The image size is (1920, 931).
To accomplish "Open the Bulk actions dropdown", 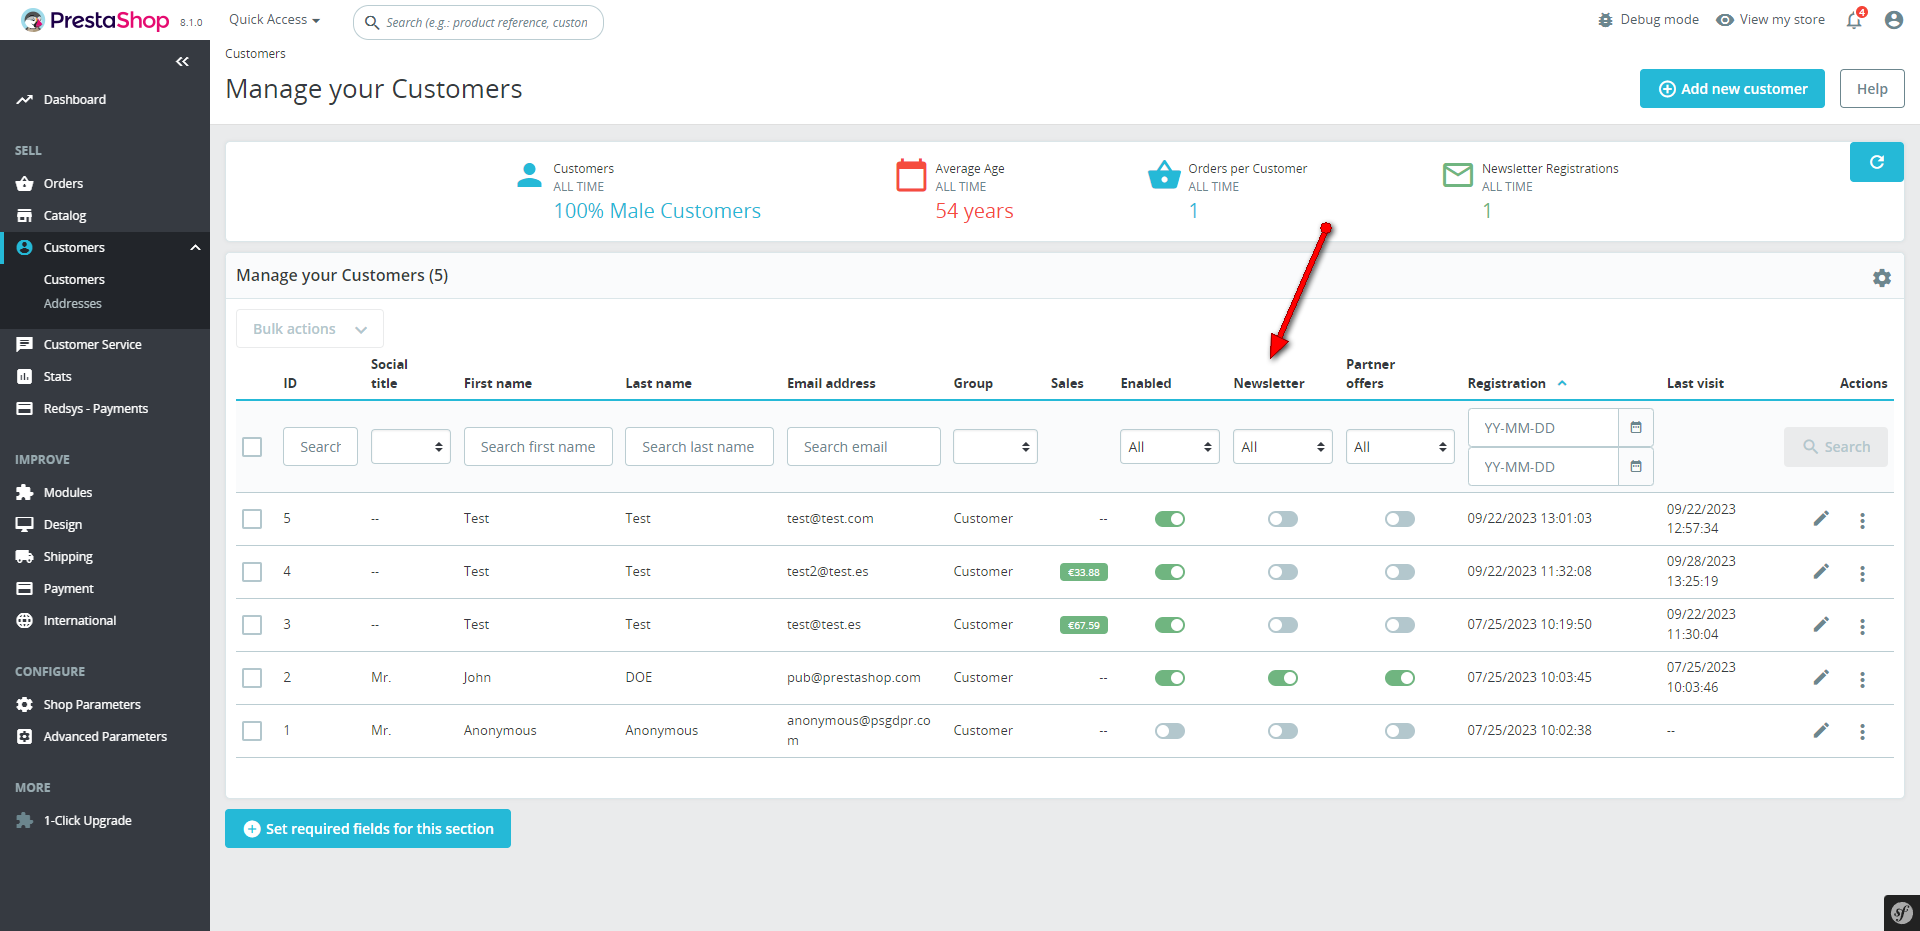I will click(309, 329).
